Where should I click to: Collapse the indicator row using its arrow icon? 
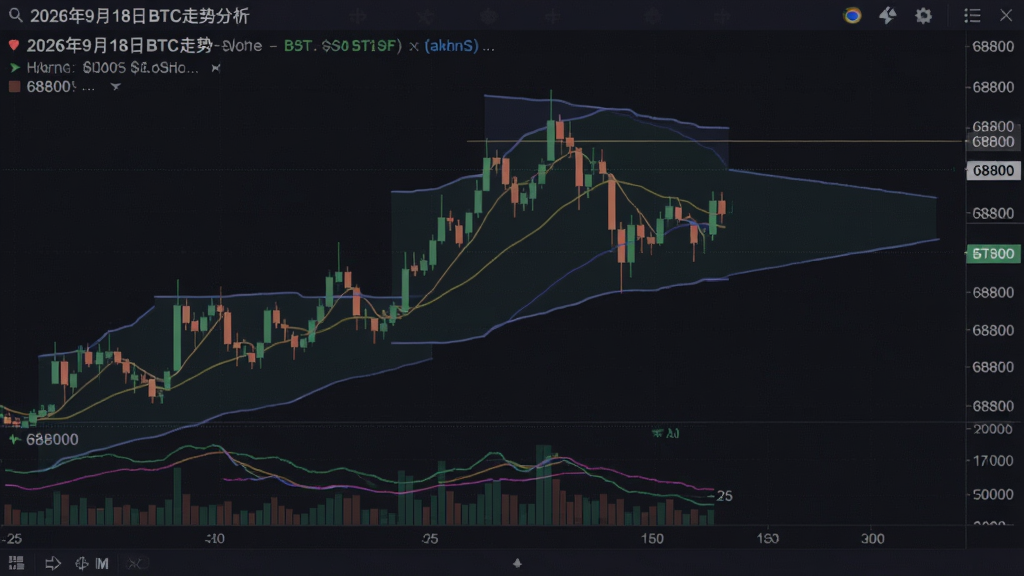pyautogui.click(x=216, y=67)
